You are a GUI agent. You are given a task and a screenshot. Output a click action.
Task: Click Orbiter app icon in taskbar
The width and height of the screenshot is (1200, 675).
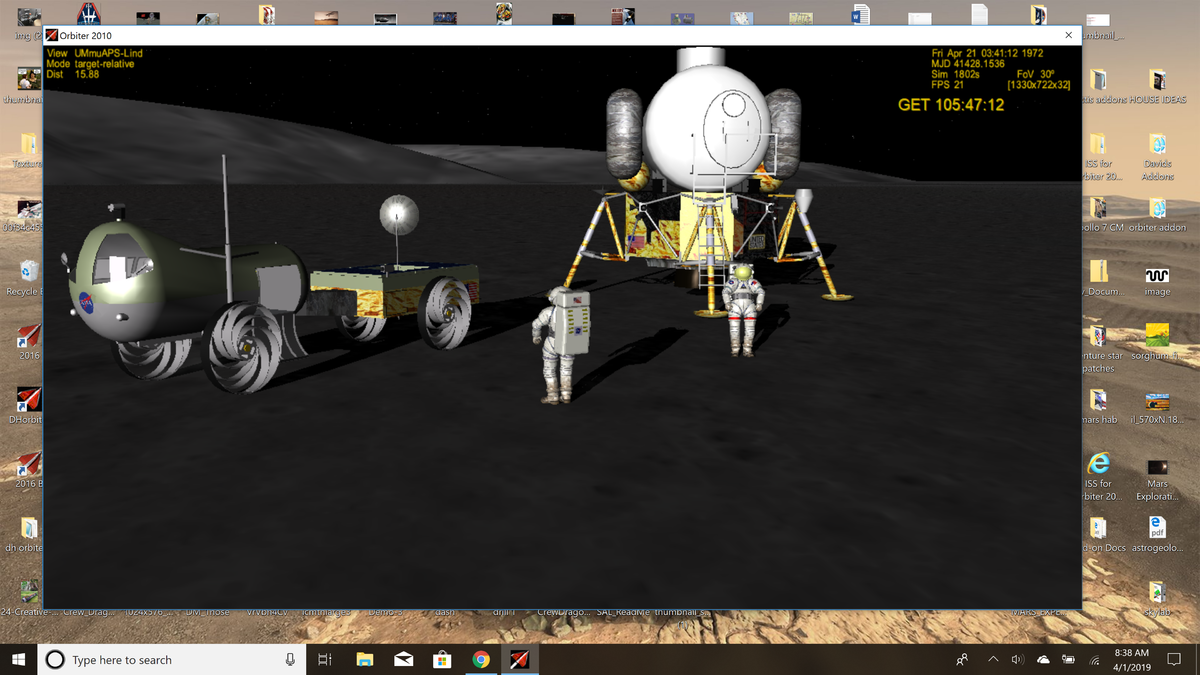pyautogui.click(x=520, y=659)
